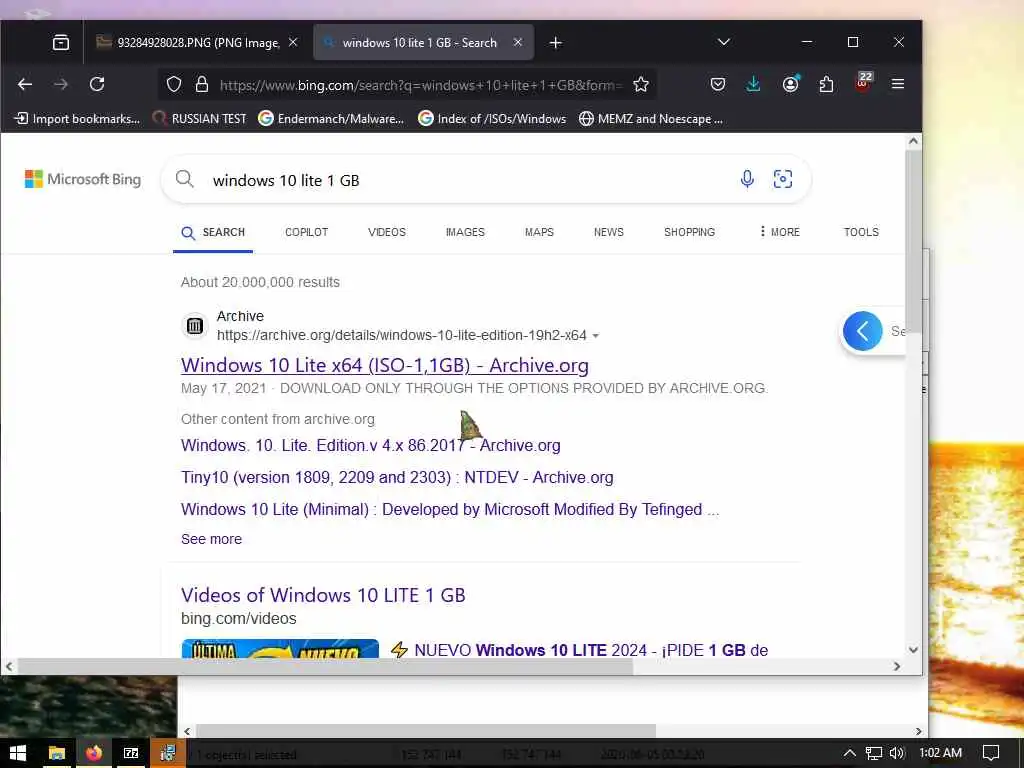
Task: Open the tracking protection shield
Action: point(174,84)
